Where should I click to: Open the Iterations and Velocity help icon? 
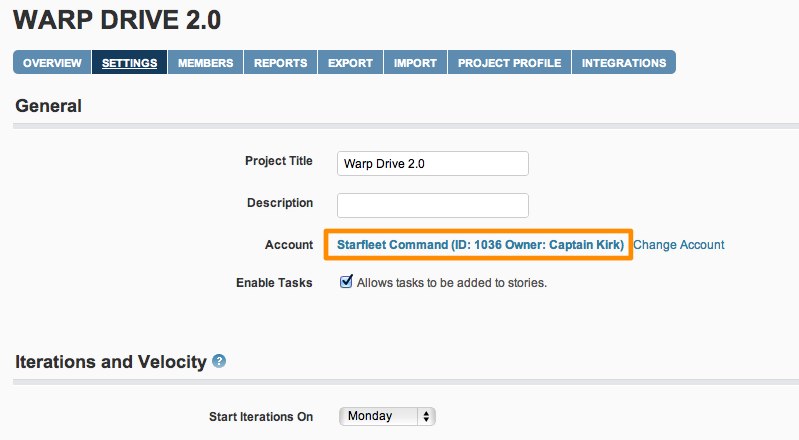click(219, 361)
